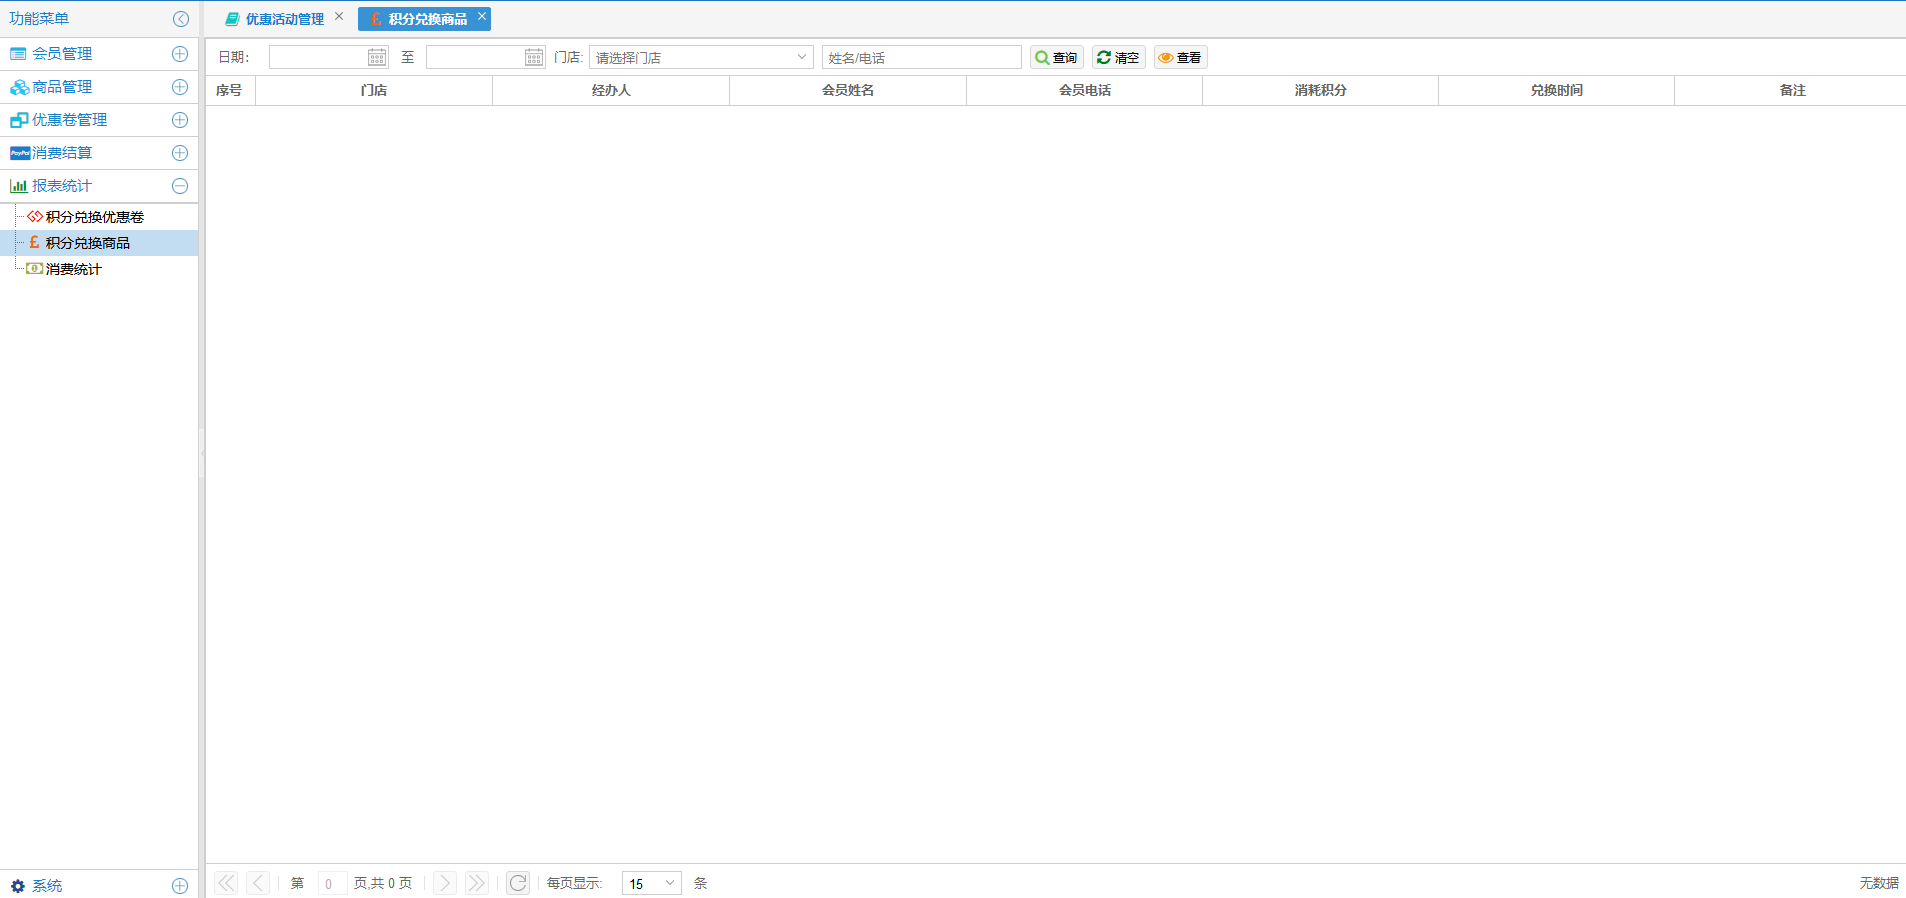Open the start date calendar picker
This screenshot has height=898, width=1906.
click(377, 57)
